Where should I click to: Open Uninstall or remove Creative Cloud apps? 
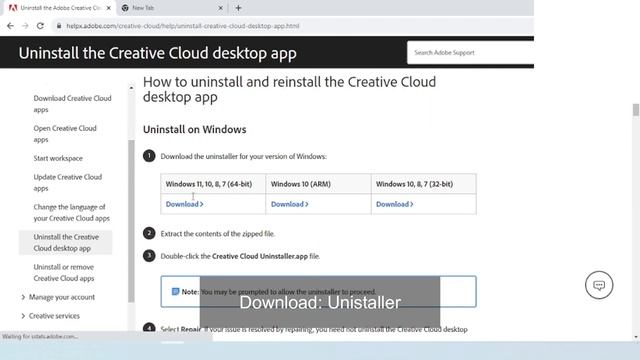64,273
